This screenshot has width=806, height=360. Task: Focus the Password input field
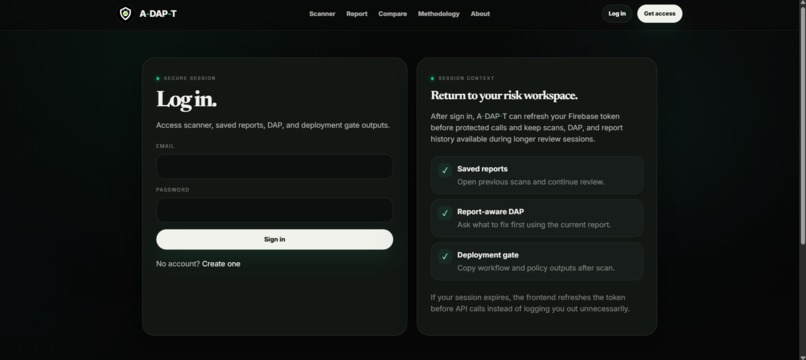(x=274, y=210)
